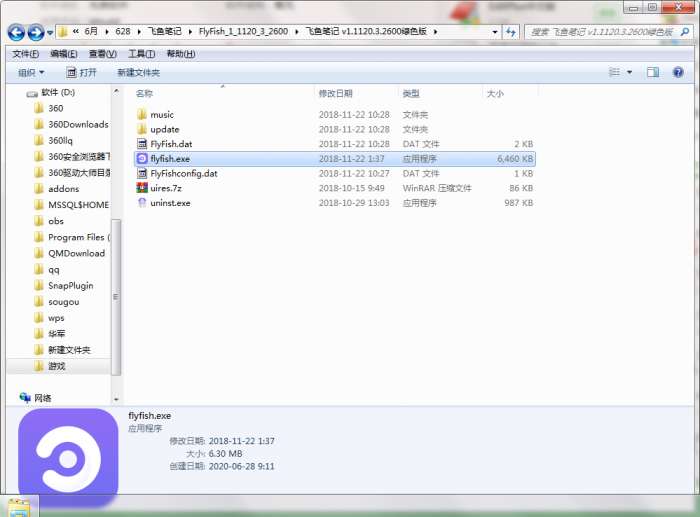Screen dimensions: 700x517
Task: Toggle the preview pane icon
Action: pyautogui.click(x=653, y=72)
